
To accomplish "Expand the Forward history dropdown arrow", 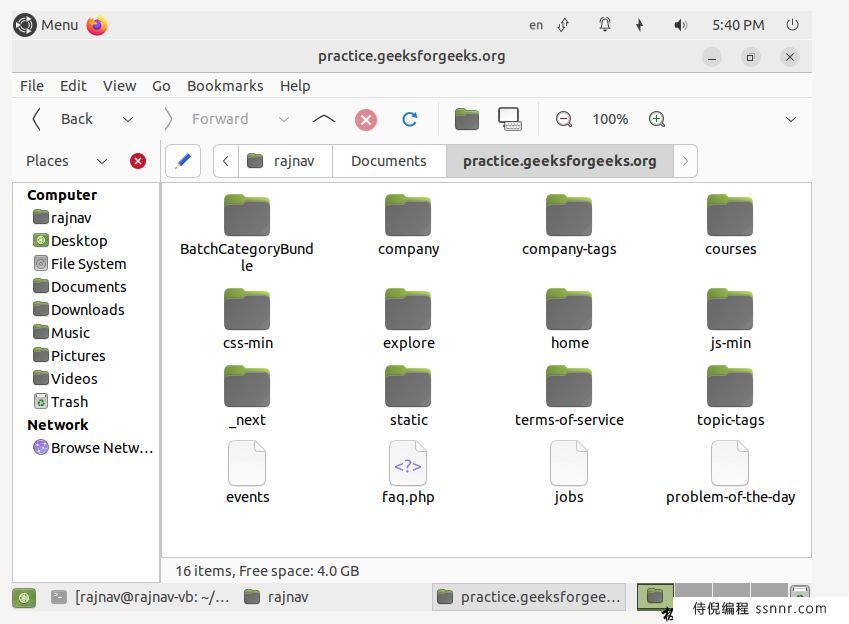I will (284, 119).
